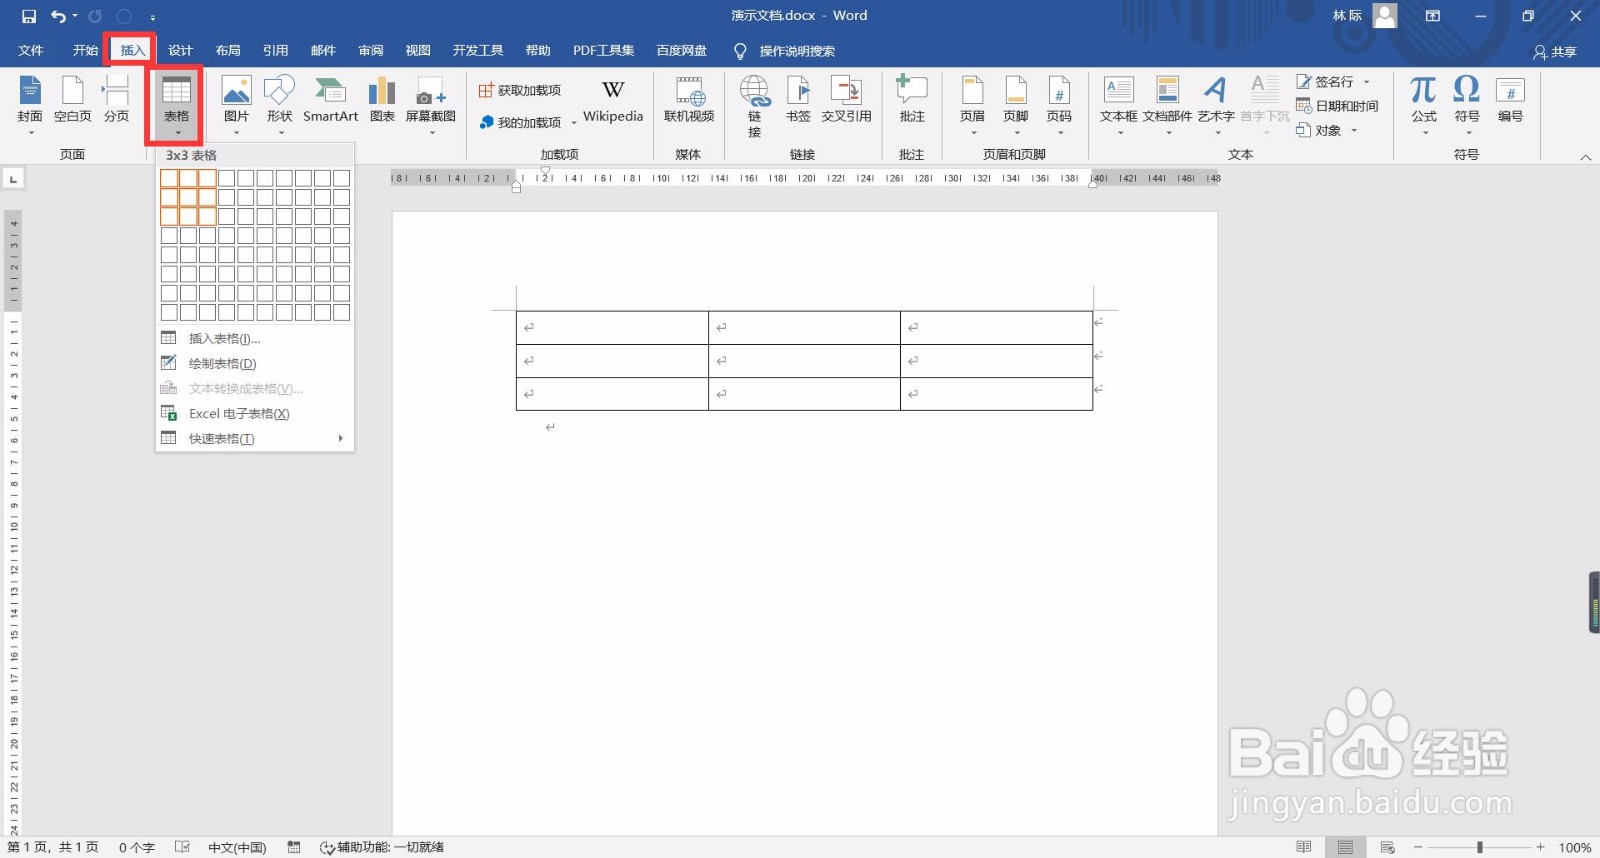Insert SmartArt graphic
This screenshot has height=858, width=1600.
330,100
